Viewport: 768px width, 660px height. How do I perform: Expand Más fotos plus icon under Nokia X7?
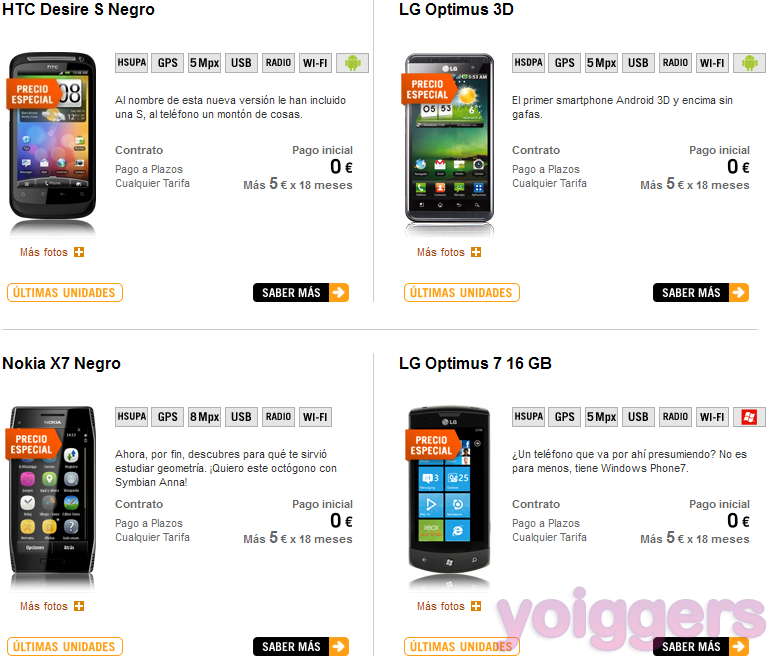(x=79, y=606)
